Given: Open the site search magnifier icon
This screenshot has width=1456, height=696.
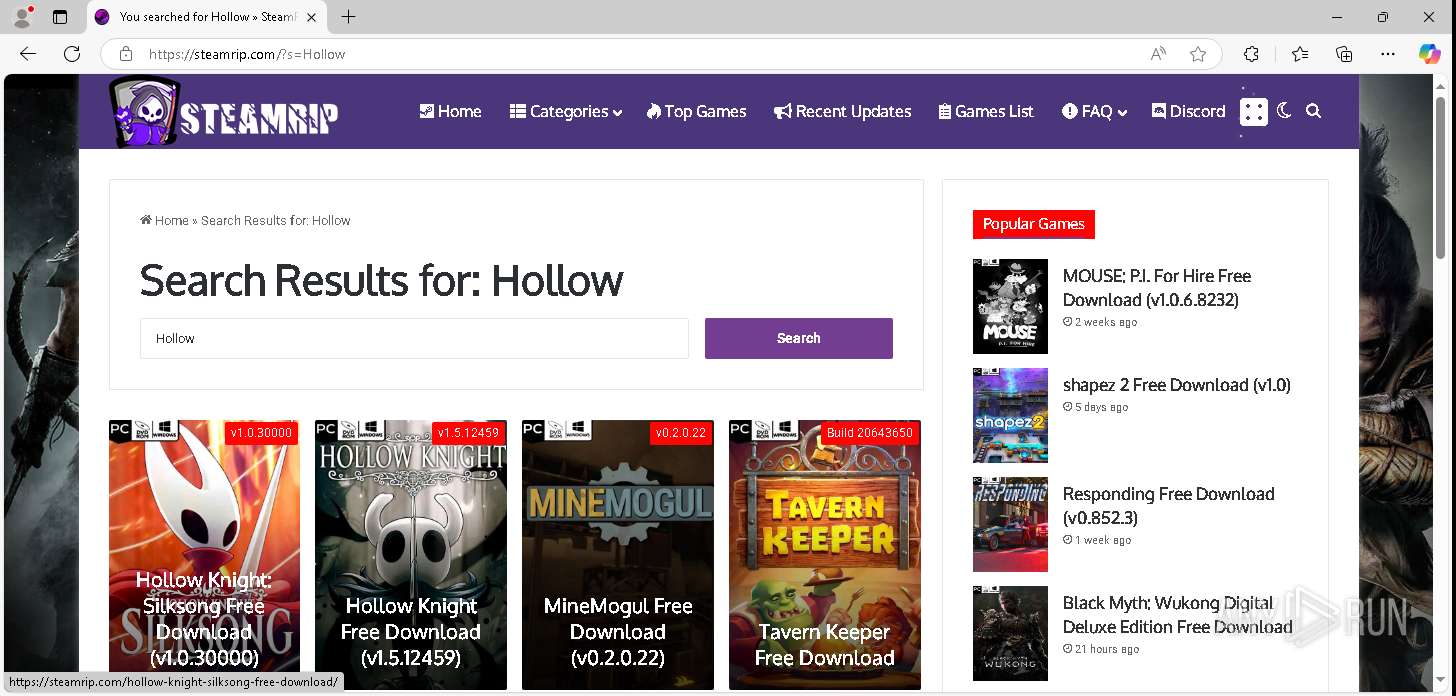Looking at the screenshot, I should coord(1314,111).
